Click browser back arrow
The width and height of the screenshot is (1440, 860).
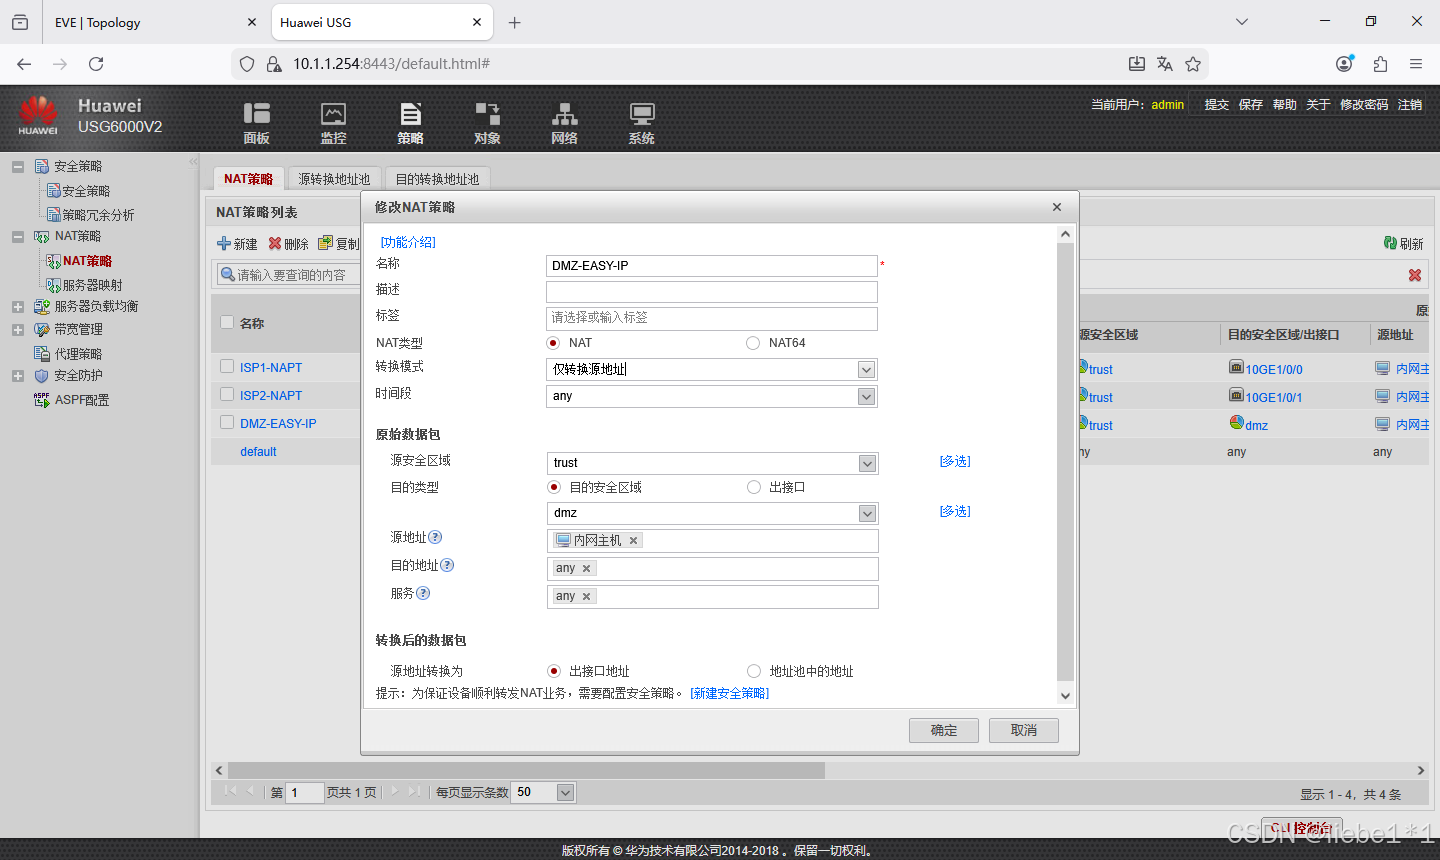24,64
